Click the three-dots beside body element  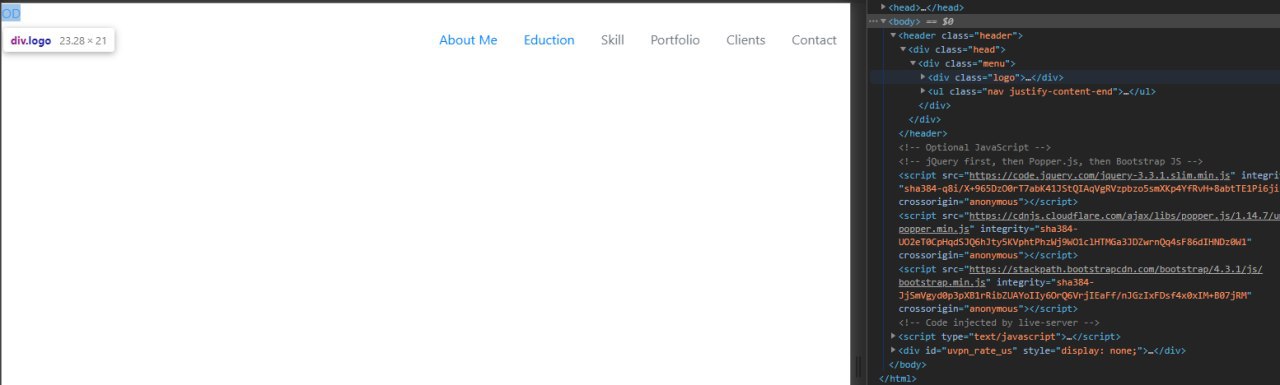point(873,21)
